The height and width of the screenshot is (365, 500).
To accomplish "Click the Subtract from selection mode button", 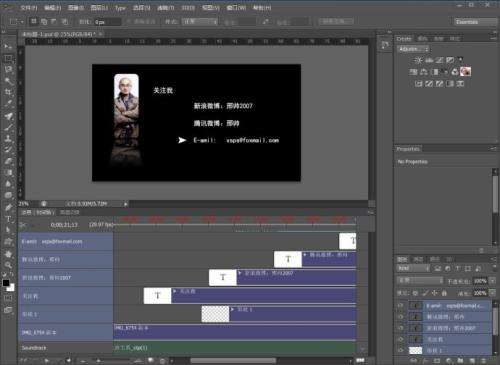I will tap(54, 22).
